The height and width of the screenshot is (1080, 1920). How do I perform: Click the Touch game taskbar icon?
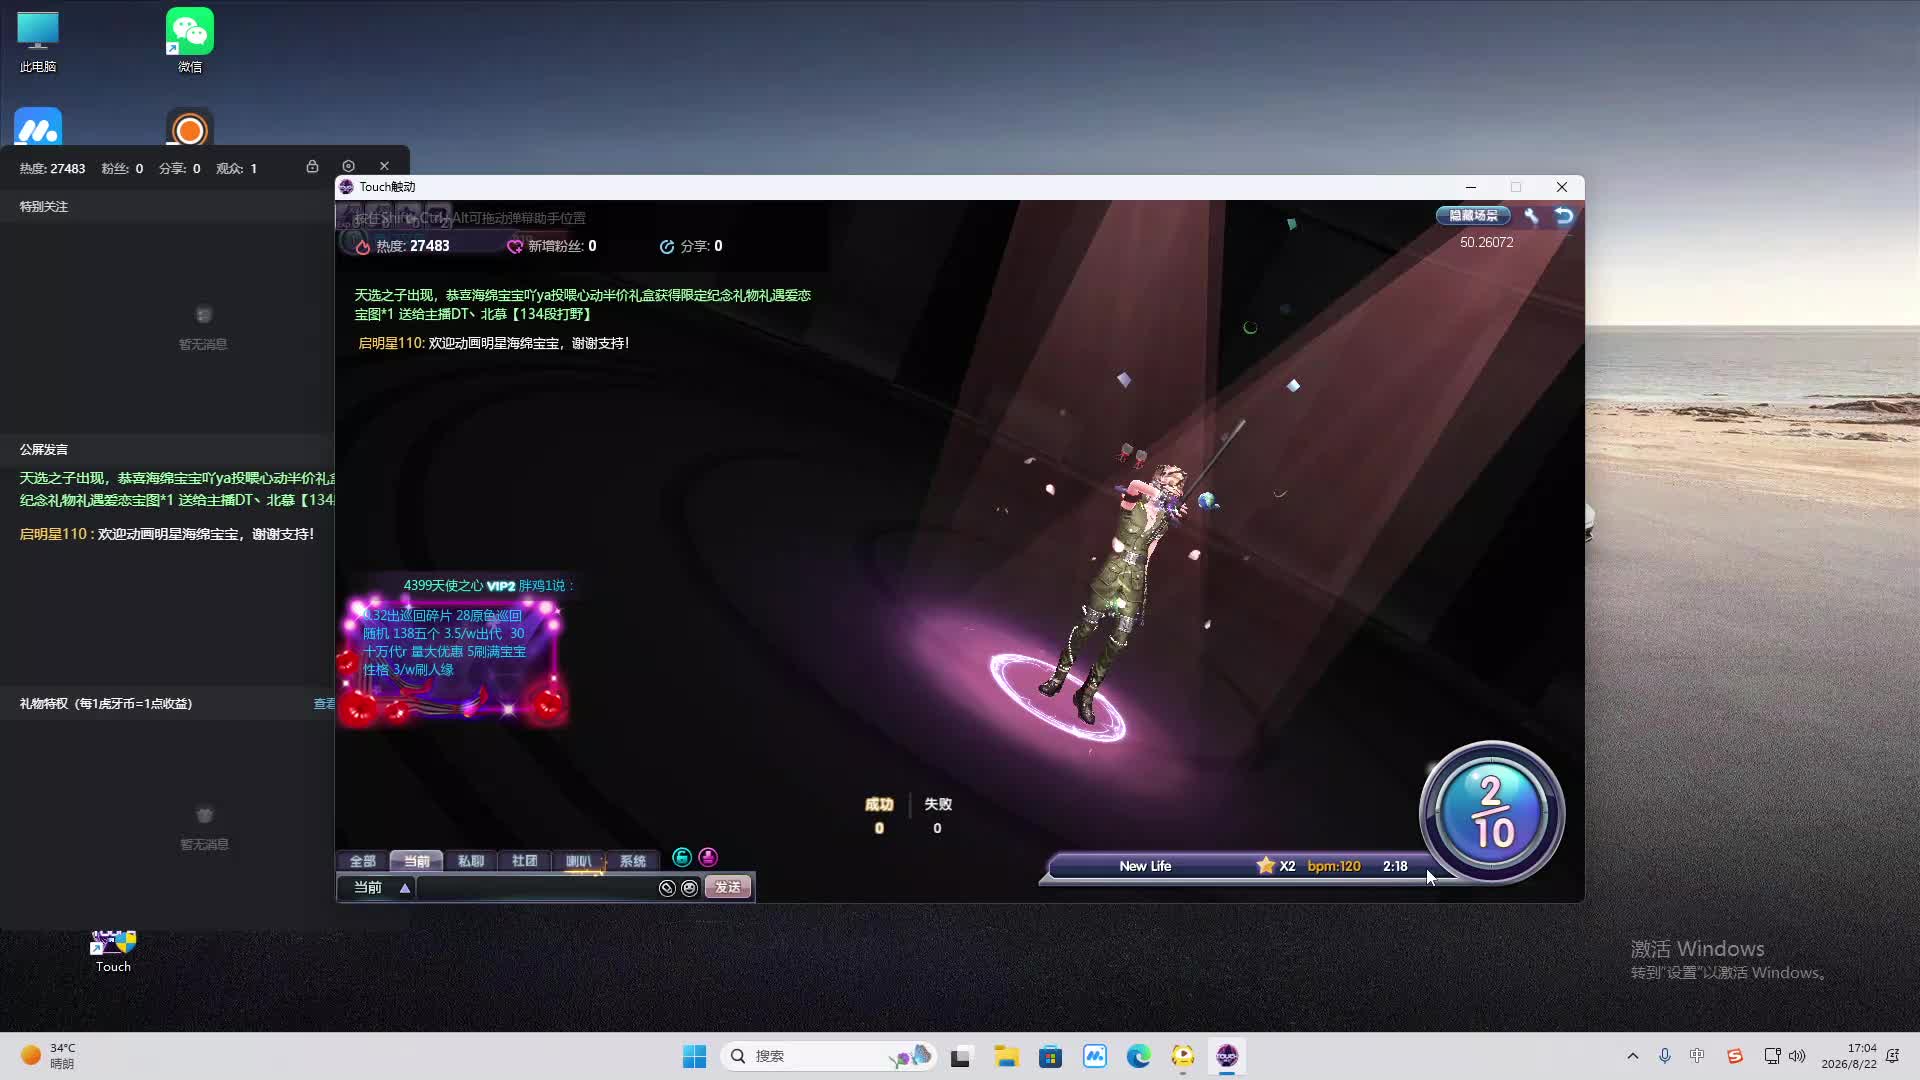coord(1226,1056)
